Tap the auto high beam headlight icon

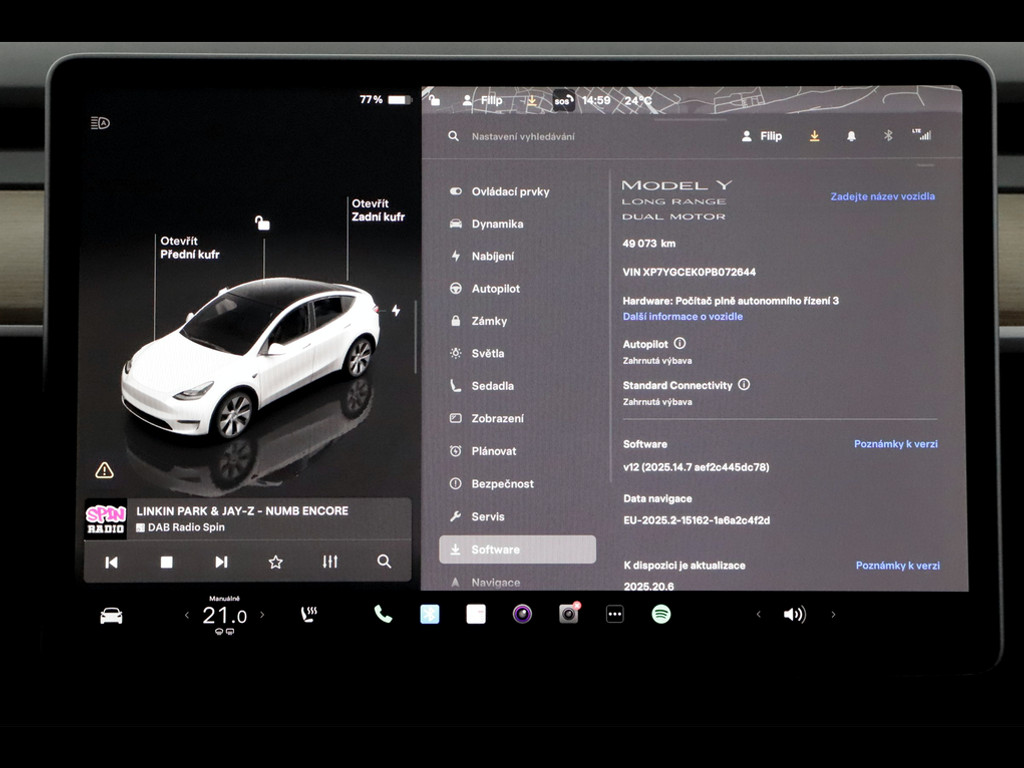pos(100,123)
